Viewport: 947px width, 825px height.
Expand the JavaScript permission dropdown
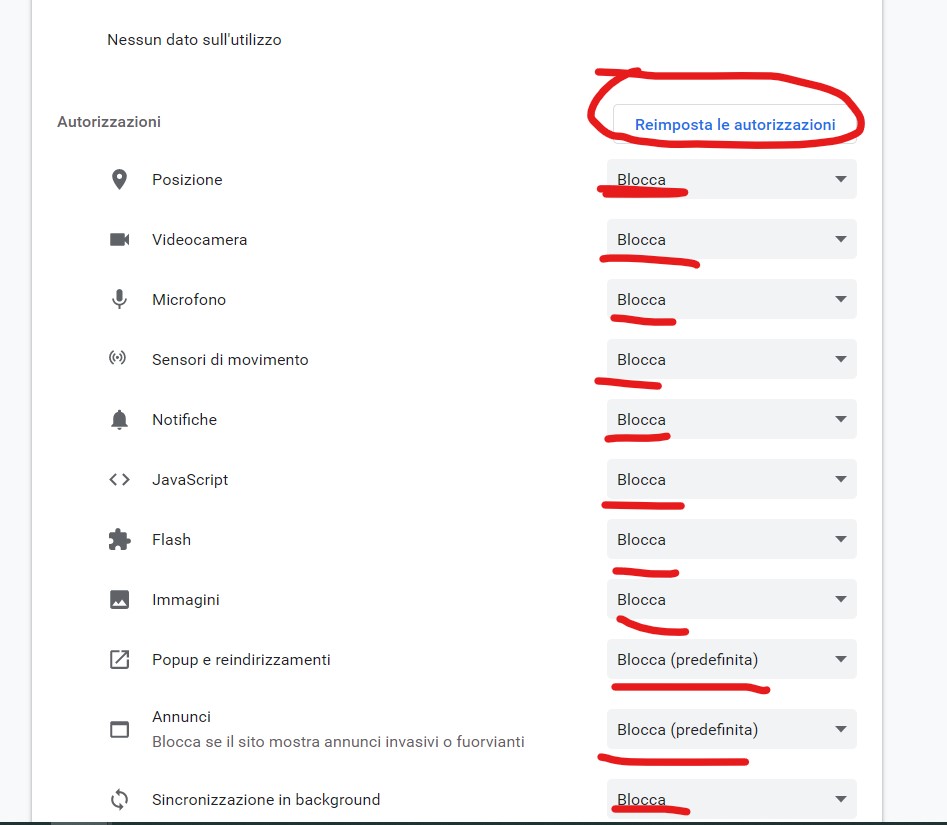click(x=731, y=479)
